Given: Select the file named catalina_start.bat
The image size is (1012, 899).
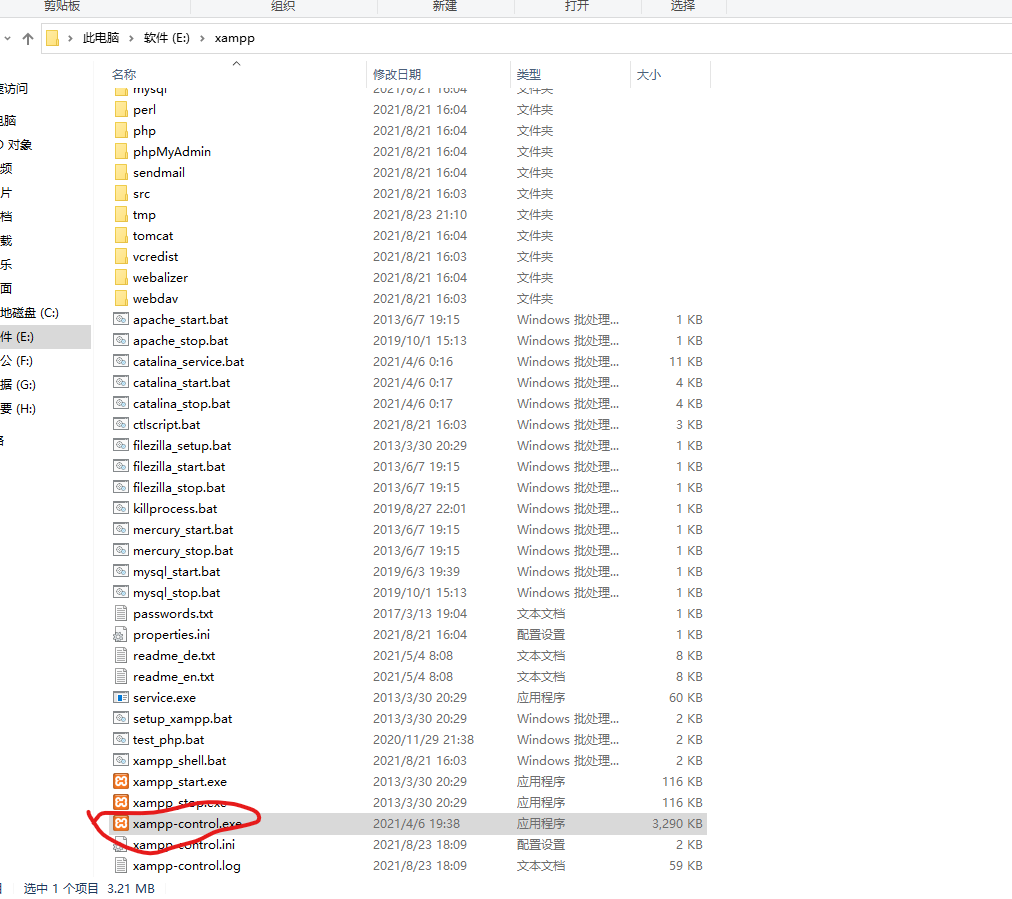Looking at the screenshot, I should click(x=181, y=383).
